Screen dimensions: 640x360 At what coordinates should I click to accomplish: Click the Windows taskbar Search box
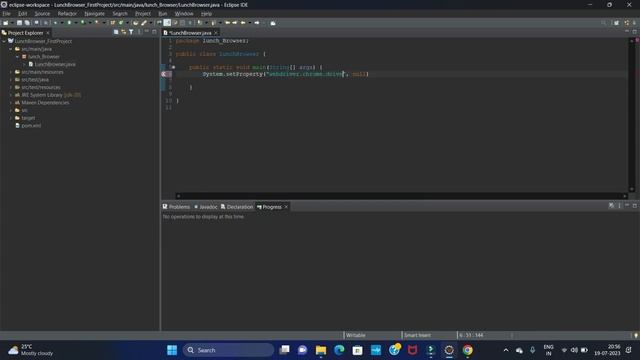229,350
